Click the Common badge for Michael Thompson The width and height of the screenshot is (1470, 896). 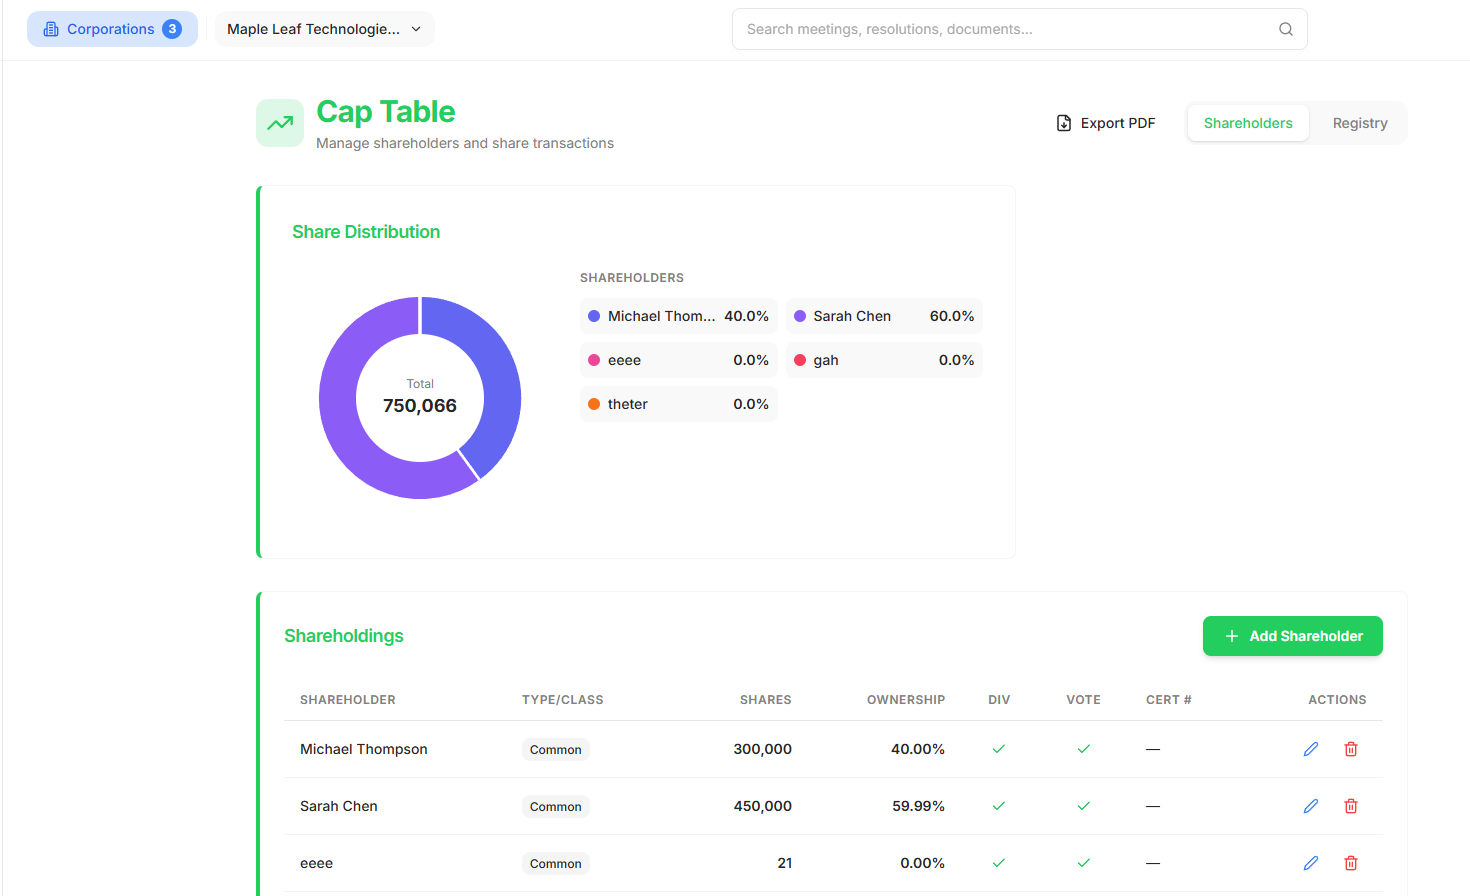556,749
